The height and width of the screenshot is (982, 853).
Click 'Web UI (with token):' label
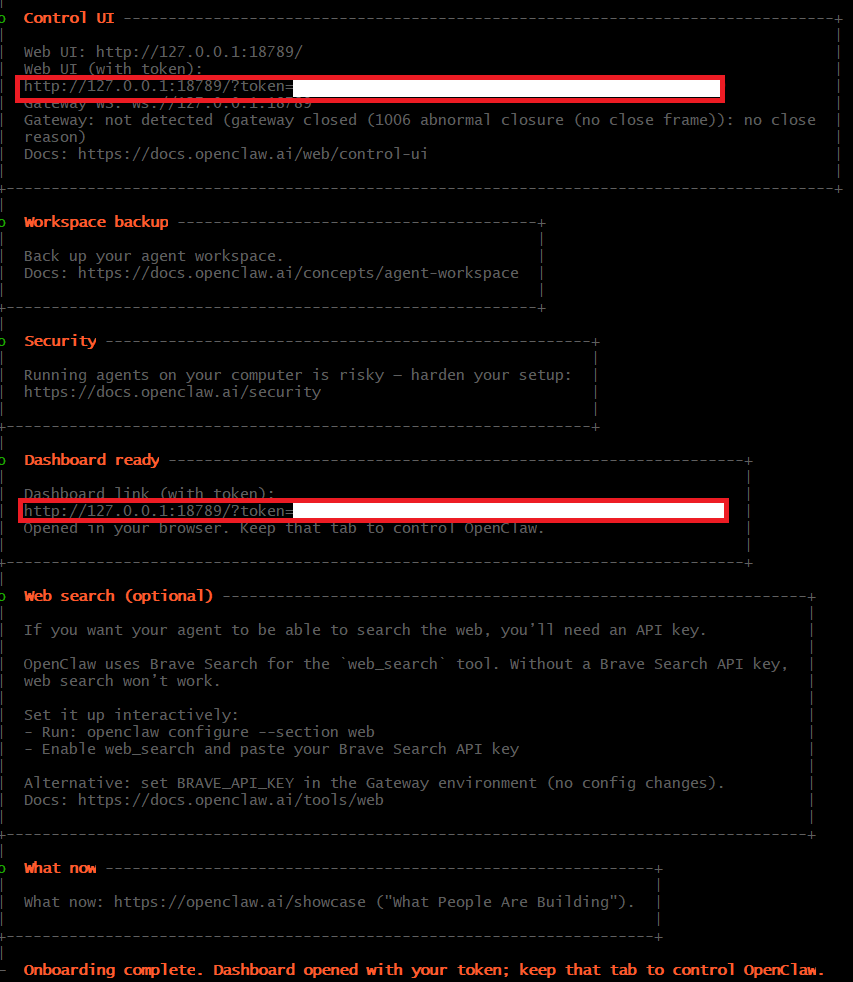[x=113, y=69]
